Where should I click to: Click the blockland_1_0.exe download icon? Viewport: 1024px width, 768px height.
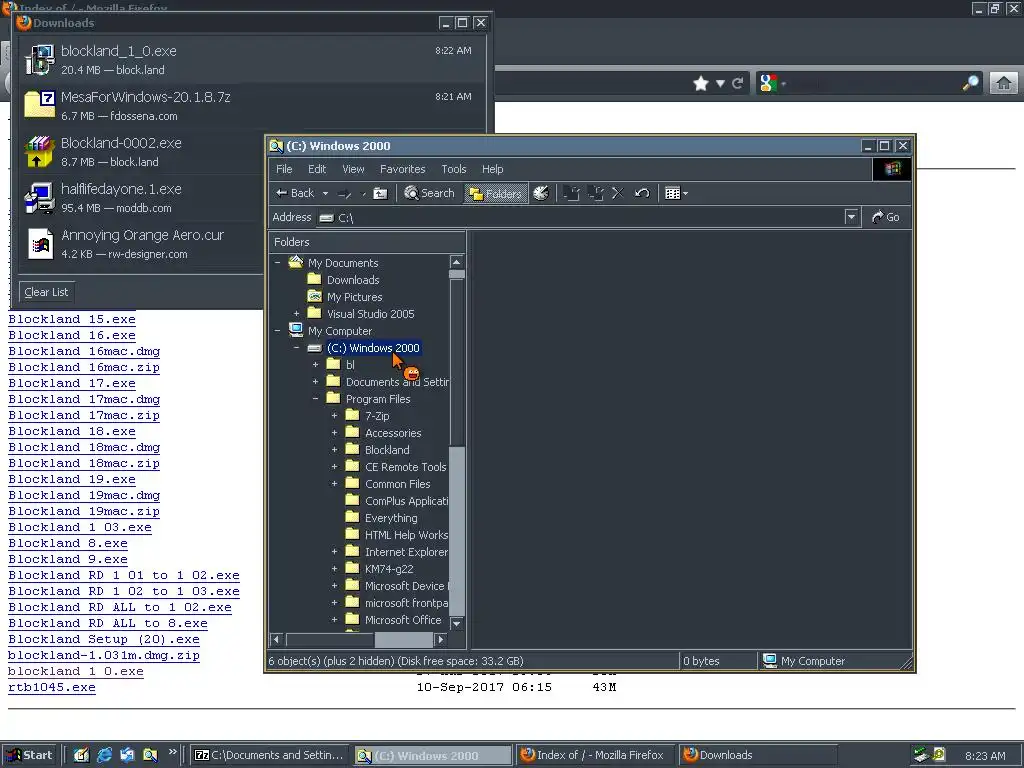[x=40, y=59]
